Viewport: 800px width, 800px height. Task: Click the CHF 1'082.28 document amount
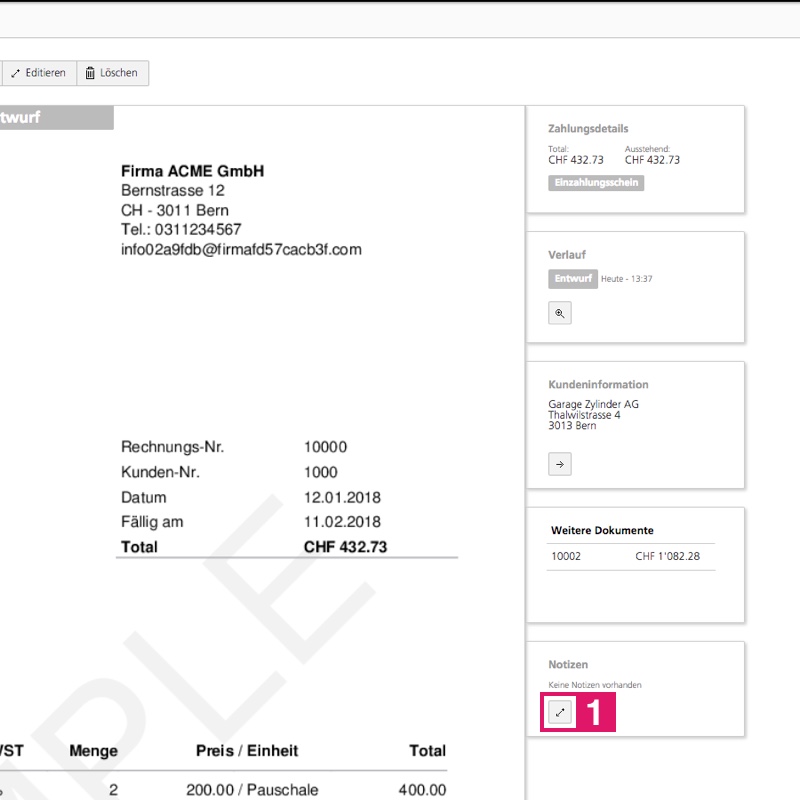667,556
